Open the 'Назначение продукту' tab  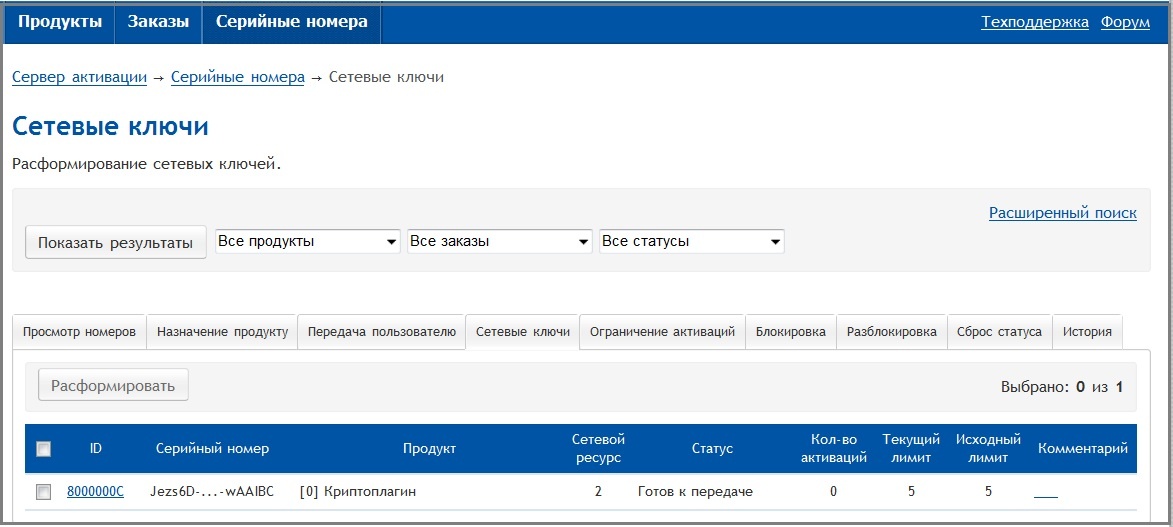pyautogui.click(x=222, y=332)
